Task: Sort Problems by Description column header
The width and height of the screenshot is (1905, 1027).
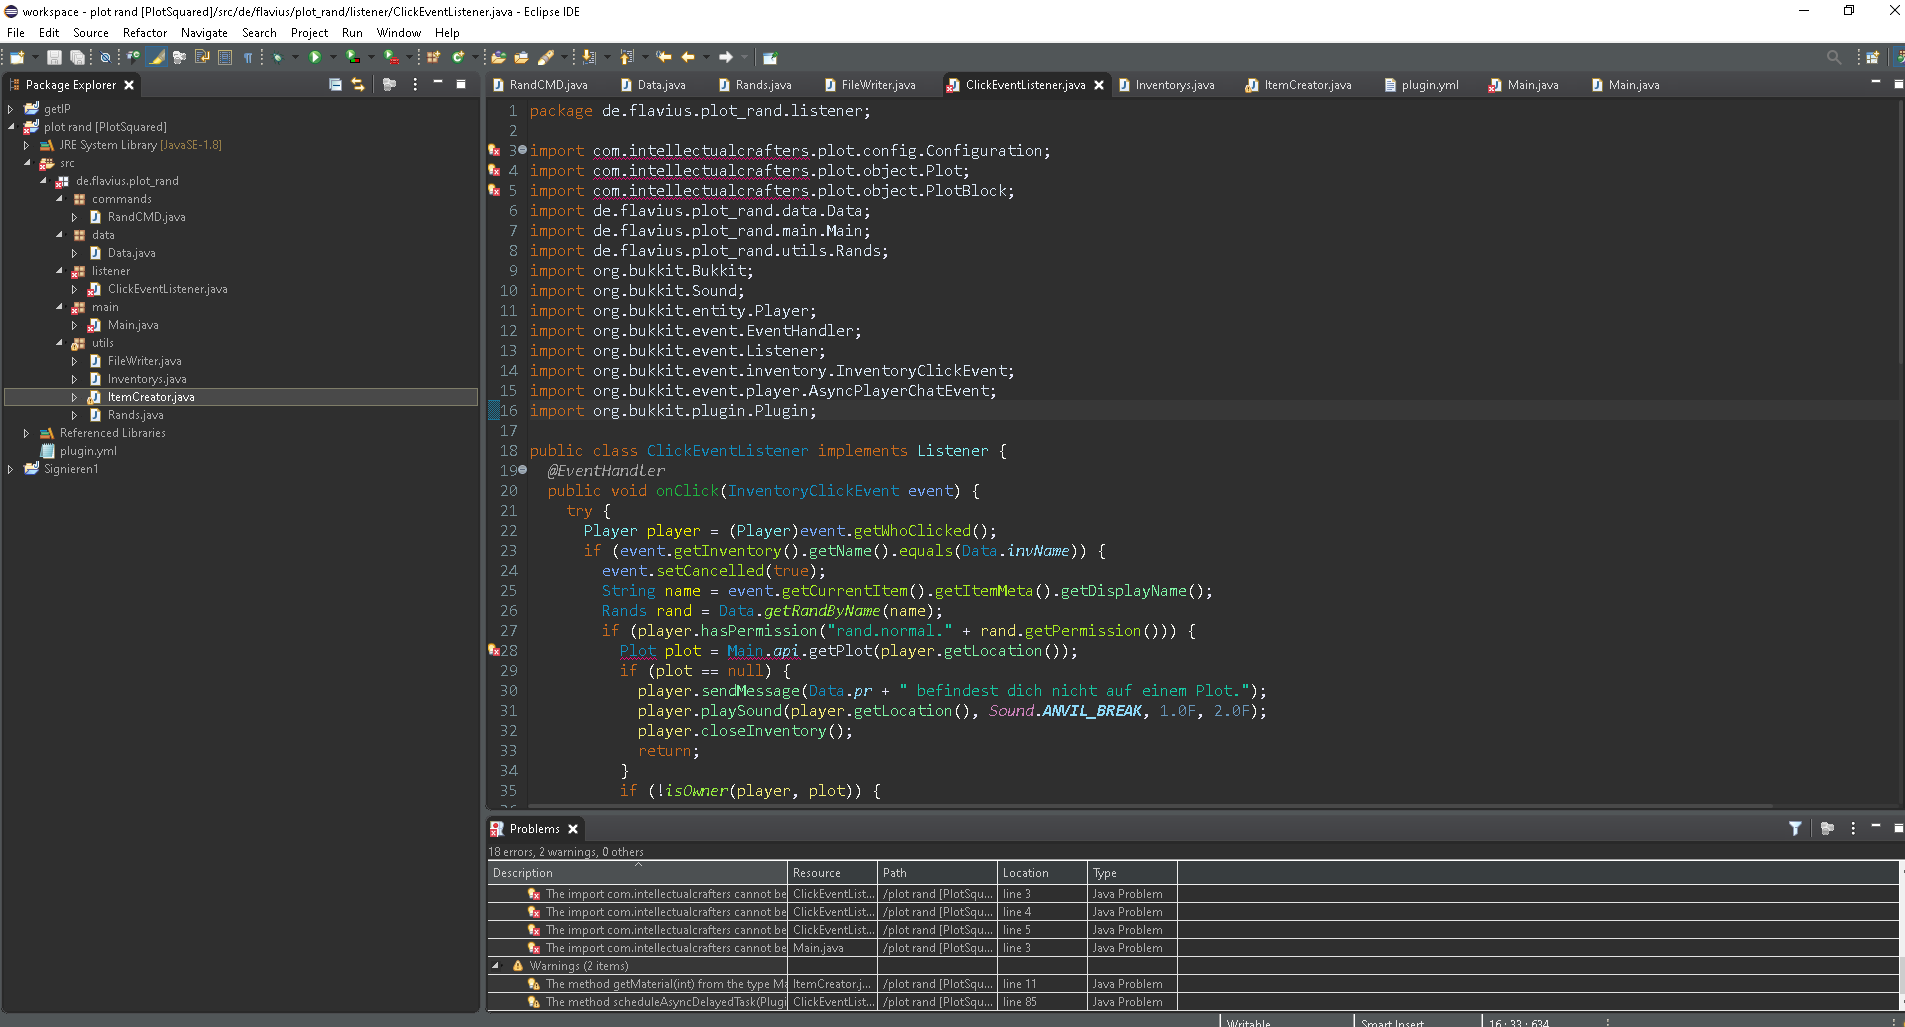Action: point(637,873)
